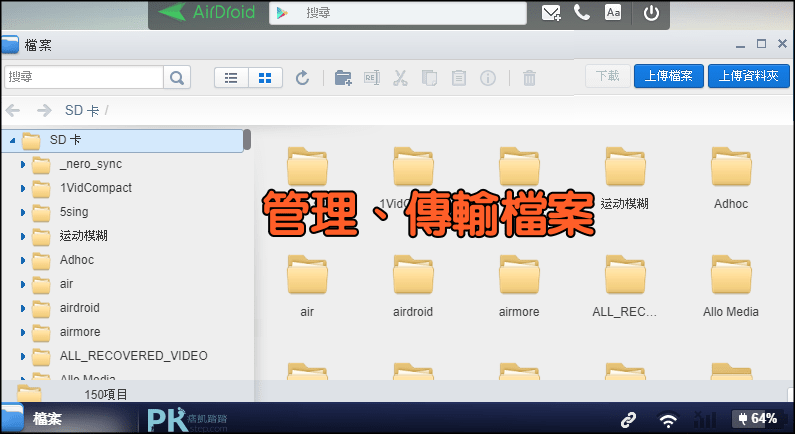The height and width of the screenshot is (434, 795).
Task: Show file info details
Action: point(488,78)
